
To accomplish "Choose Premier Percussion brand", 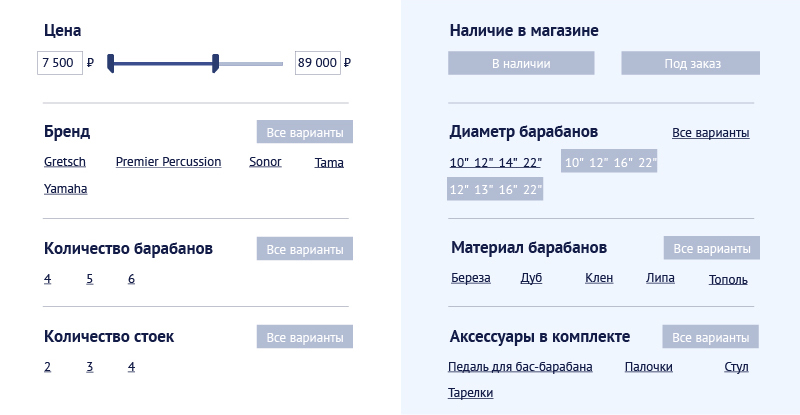I will [x=168, y=162].
